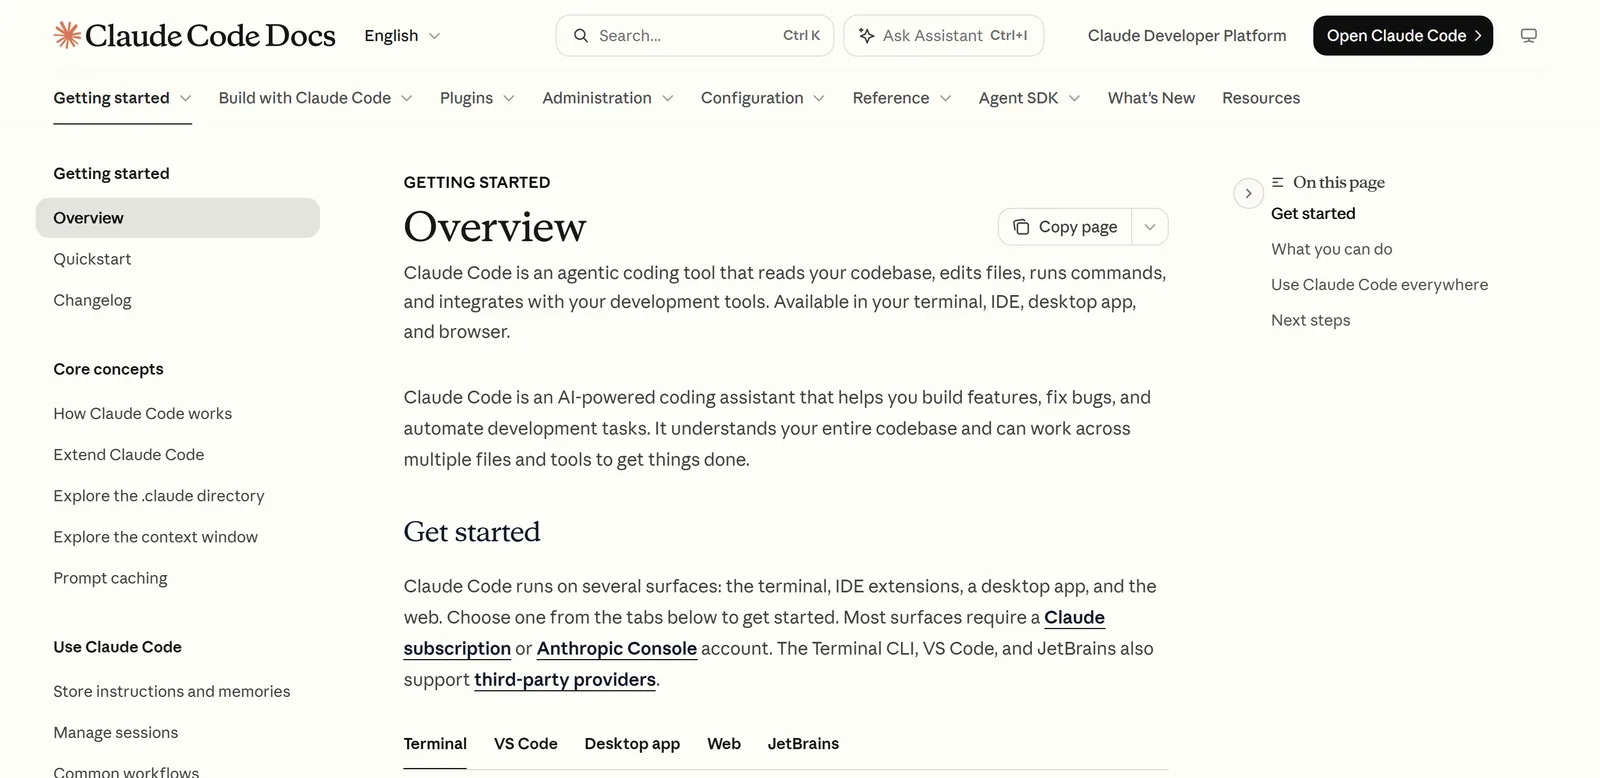
Task: Toggle the theme using the monitor icon
Action: click(1529, 36)
